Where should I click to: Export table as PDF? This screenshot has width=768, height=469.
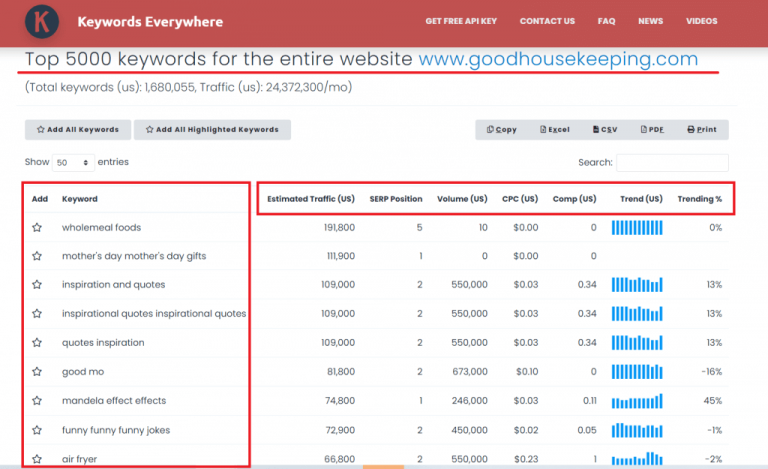tap(652, 130)
